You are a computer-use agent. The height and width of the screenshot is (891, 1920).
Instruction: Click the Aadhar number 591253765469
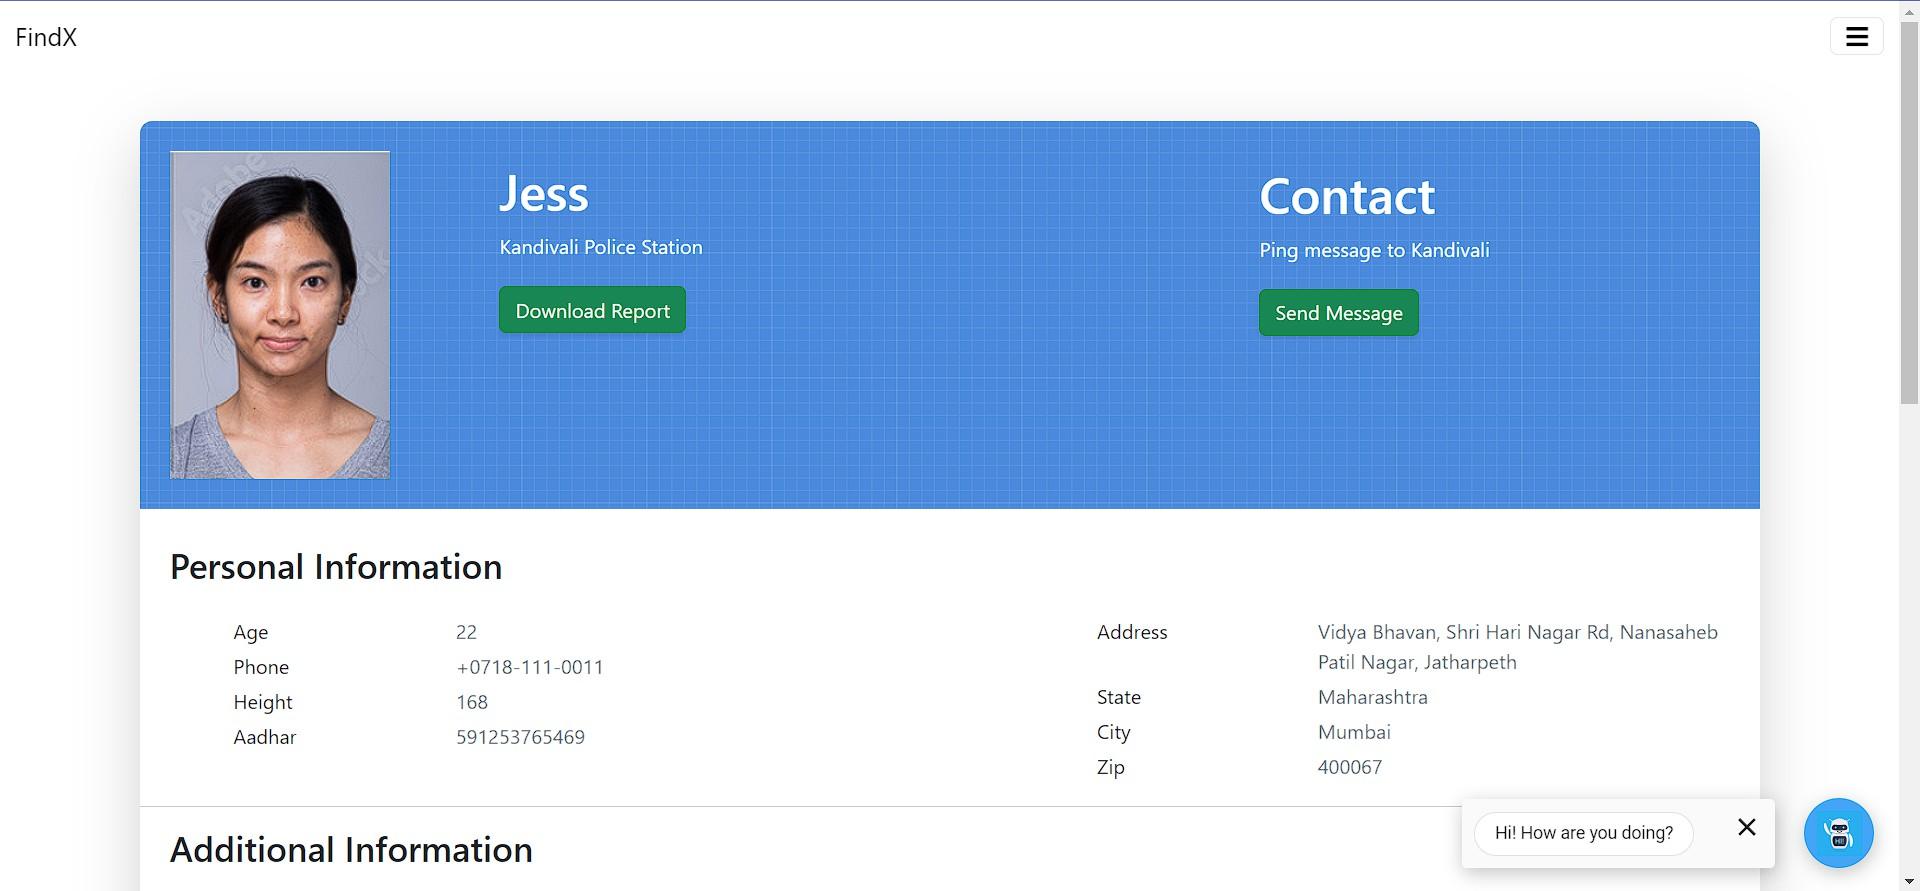pos(520,737)
